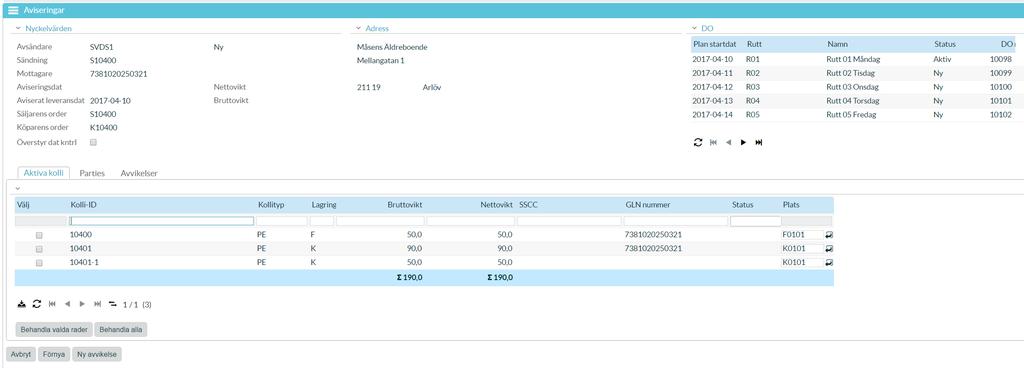Select DO row Rutt 04 Torsdag

click(x=852, y=101)
